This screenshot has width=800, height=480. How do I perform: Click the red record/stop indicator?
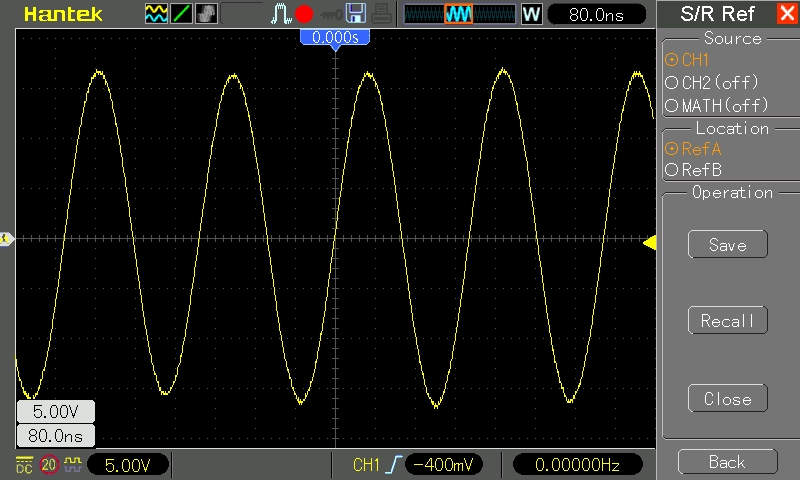coord(304,15)
